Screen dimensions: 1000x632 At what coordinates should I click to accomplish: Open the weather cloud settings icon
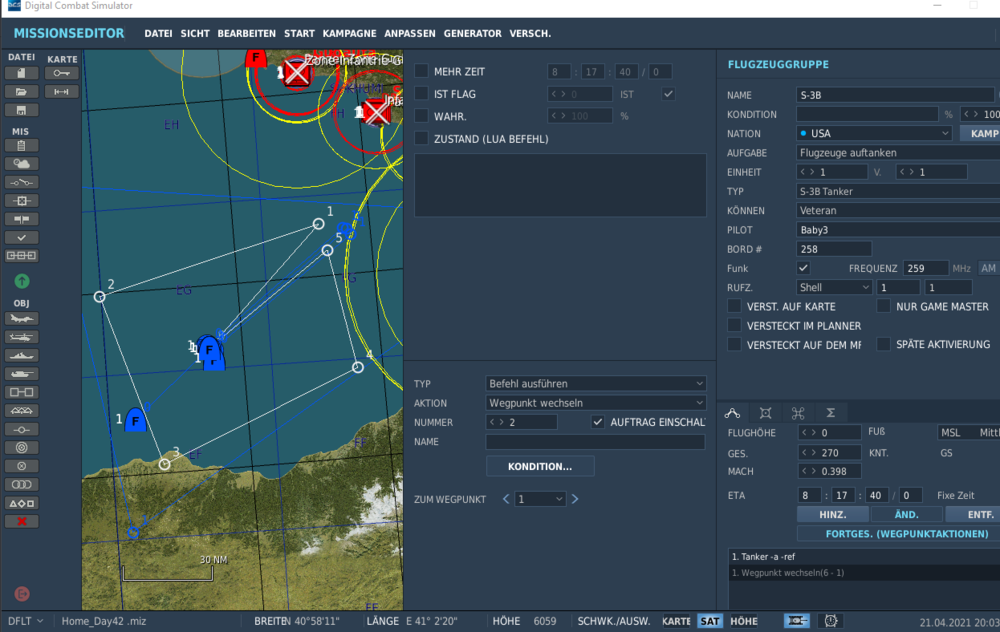click(22, 163)
